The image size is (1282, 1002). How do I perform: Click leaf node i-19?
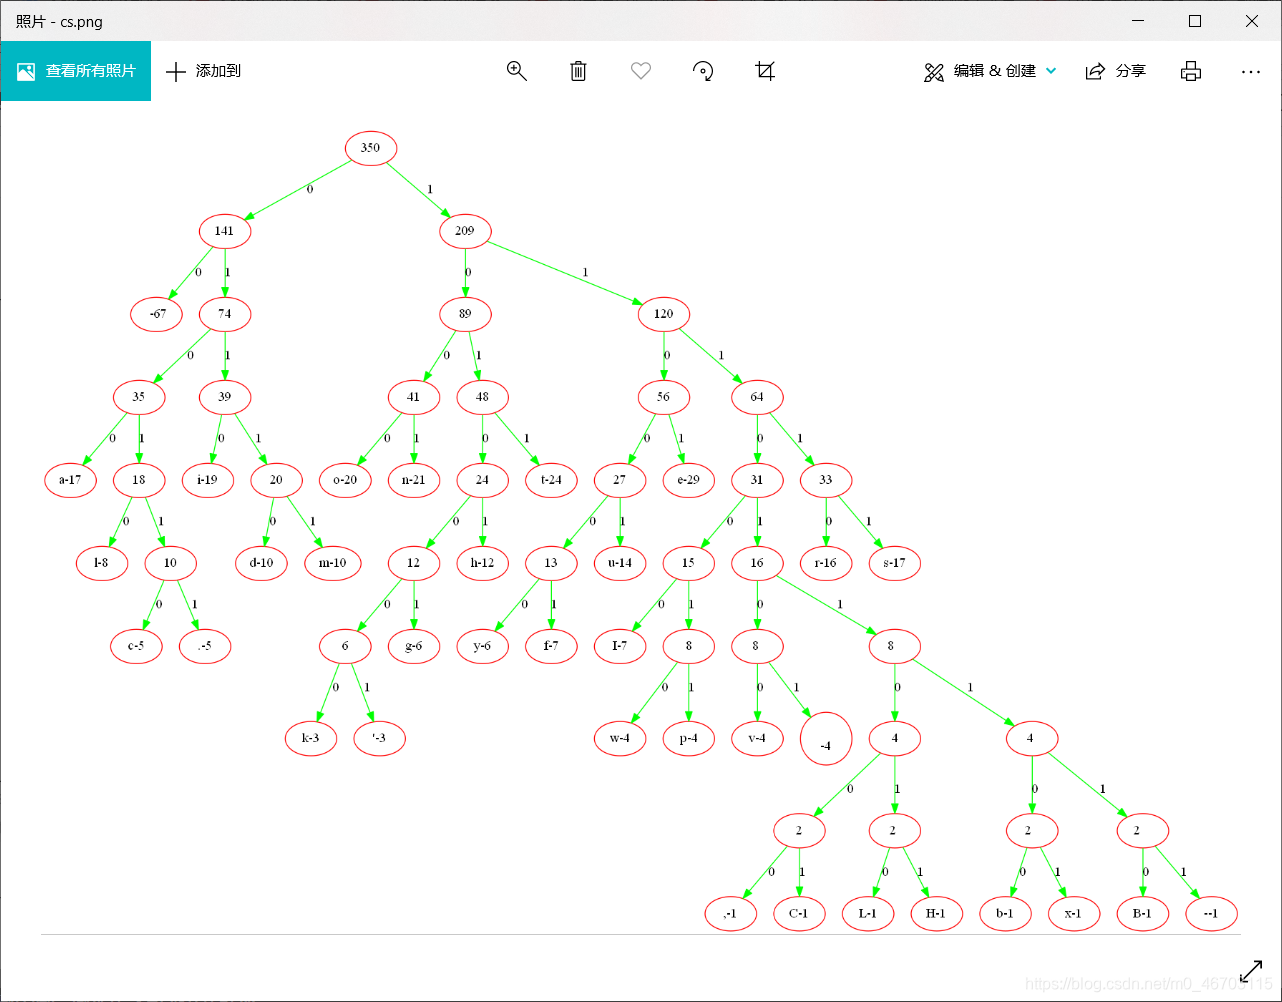[207, 480]
